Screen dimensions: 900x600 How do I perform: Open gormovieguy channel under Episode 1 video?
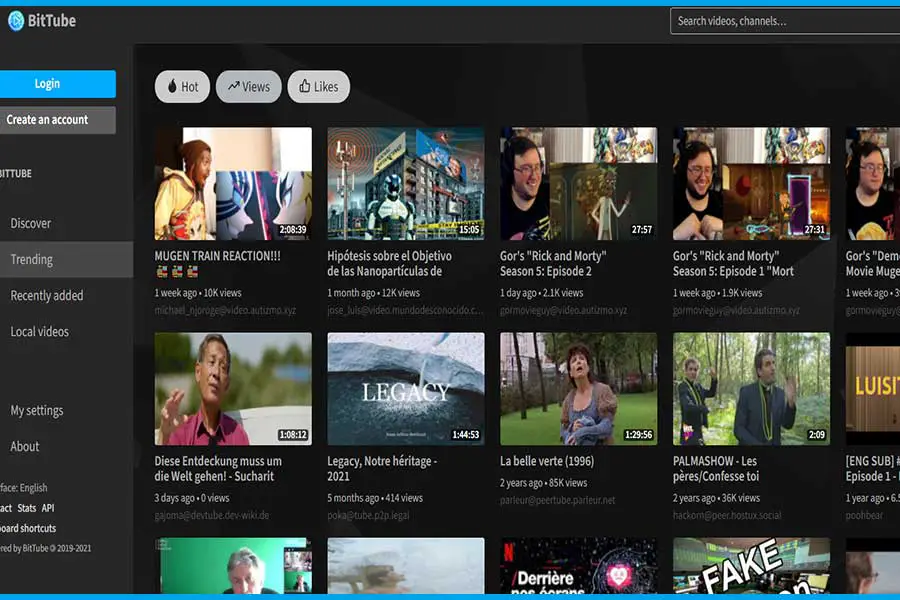click(736, 311)
